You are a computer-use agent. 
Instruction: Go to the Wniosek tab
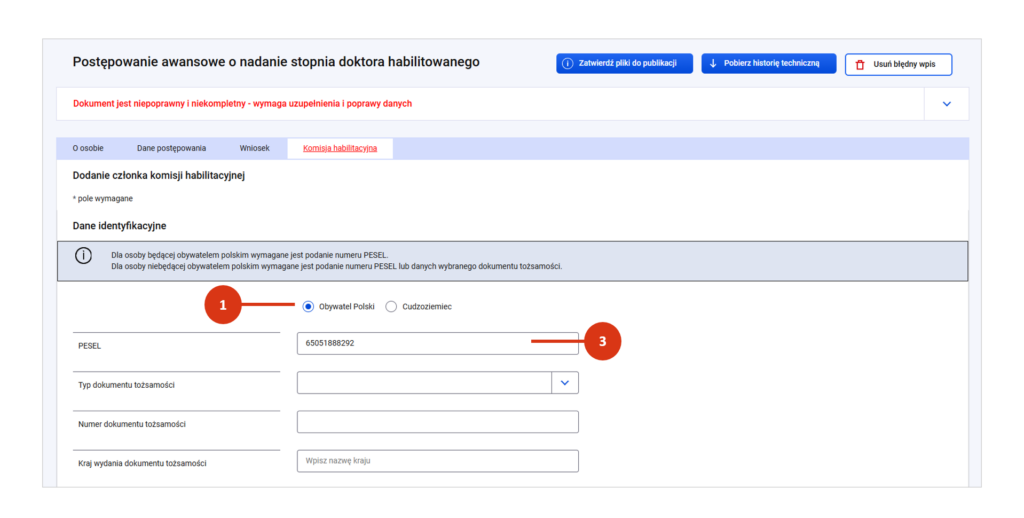254,148
